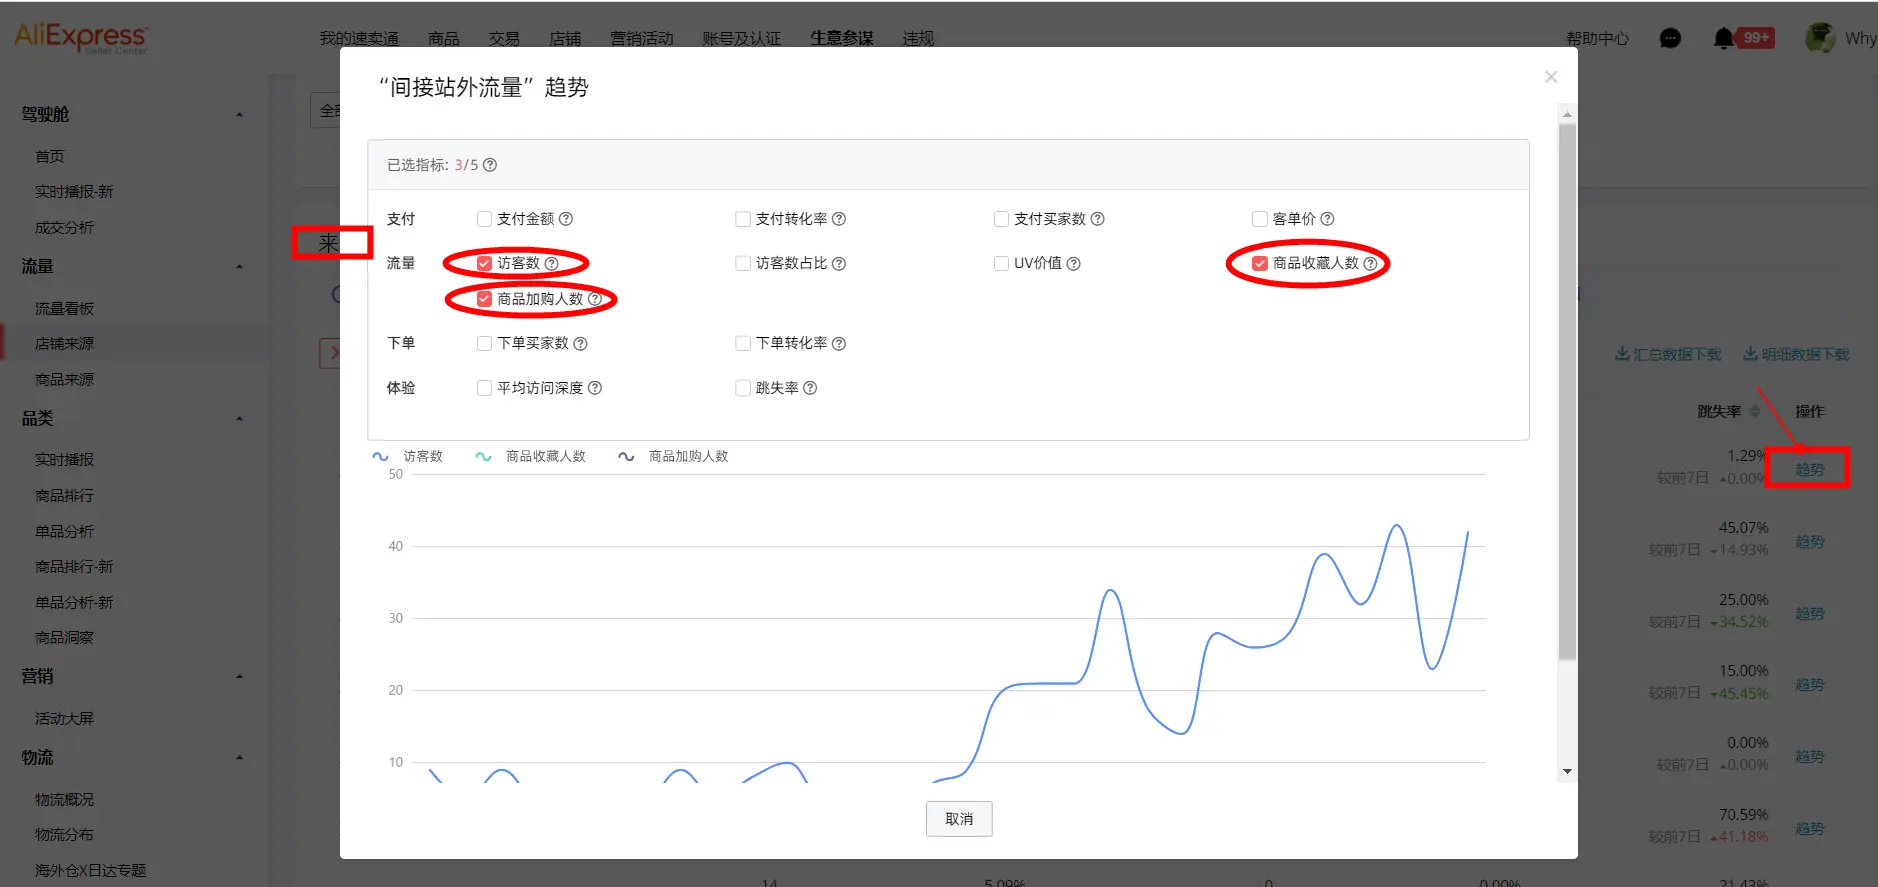Click help icon next to 支付金额
Image resolution: width=1878 pixels, height=887 pixels.
[x=566, y=219]
